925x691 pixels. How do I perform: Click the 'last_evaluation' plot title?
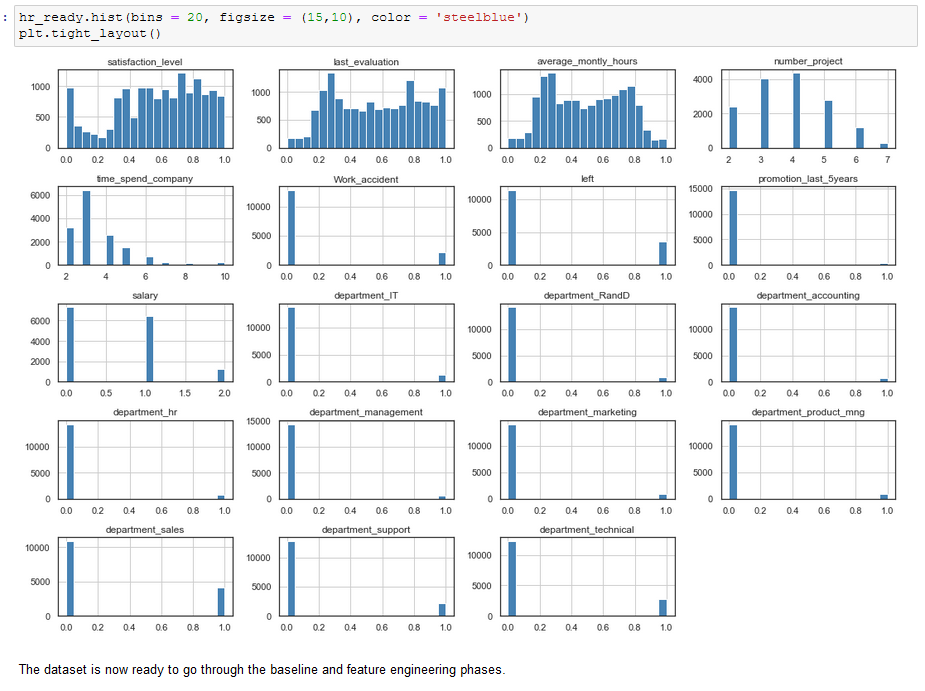(366, 62)
